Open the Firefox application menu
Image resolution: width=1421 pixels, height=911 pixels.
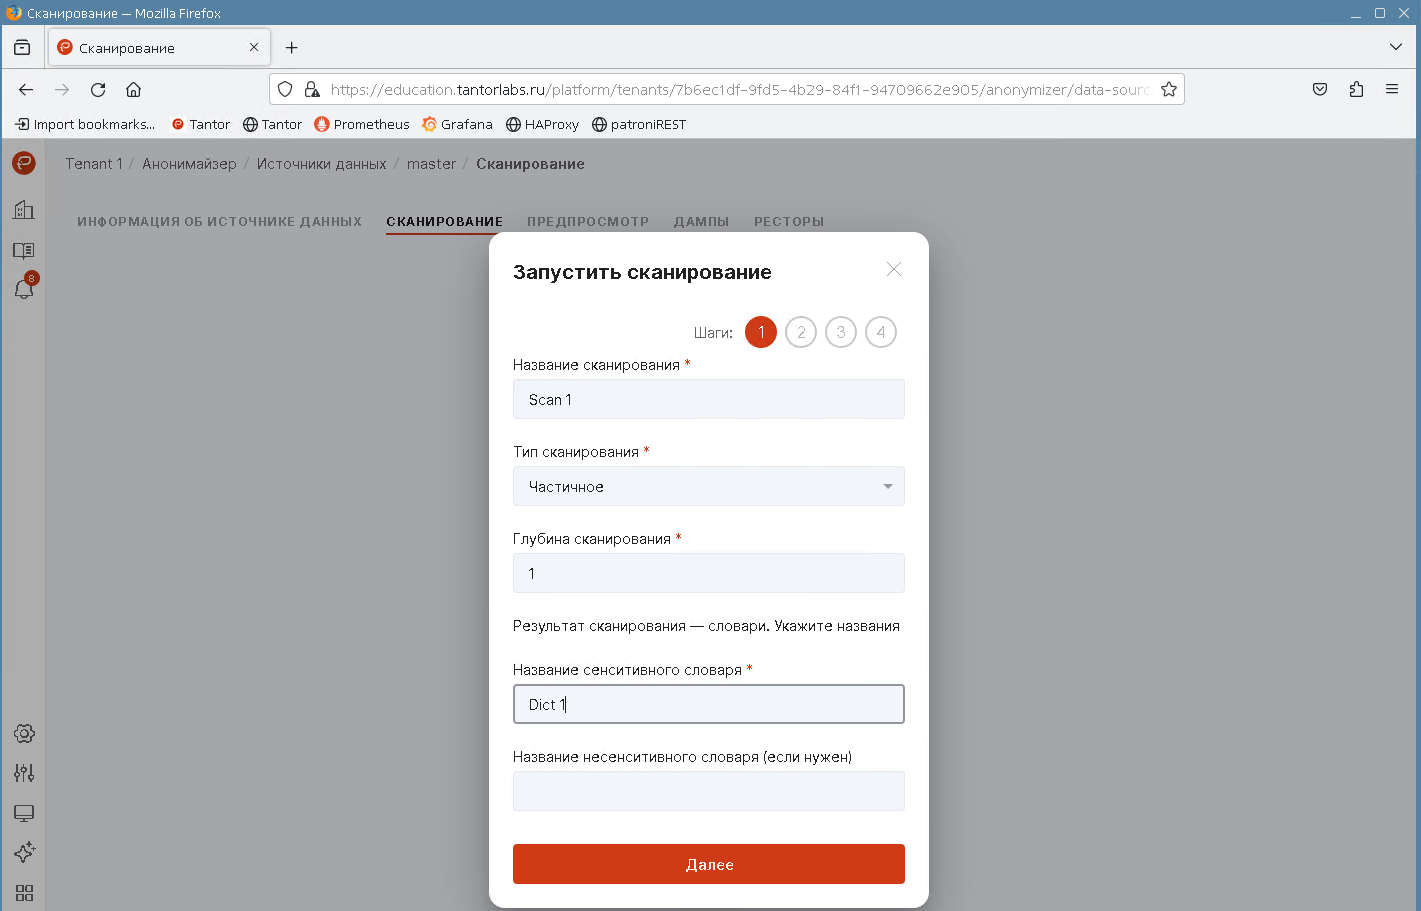pos(1391,89)
